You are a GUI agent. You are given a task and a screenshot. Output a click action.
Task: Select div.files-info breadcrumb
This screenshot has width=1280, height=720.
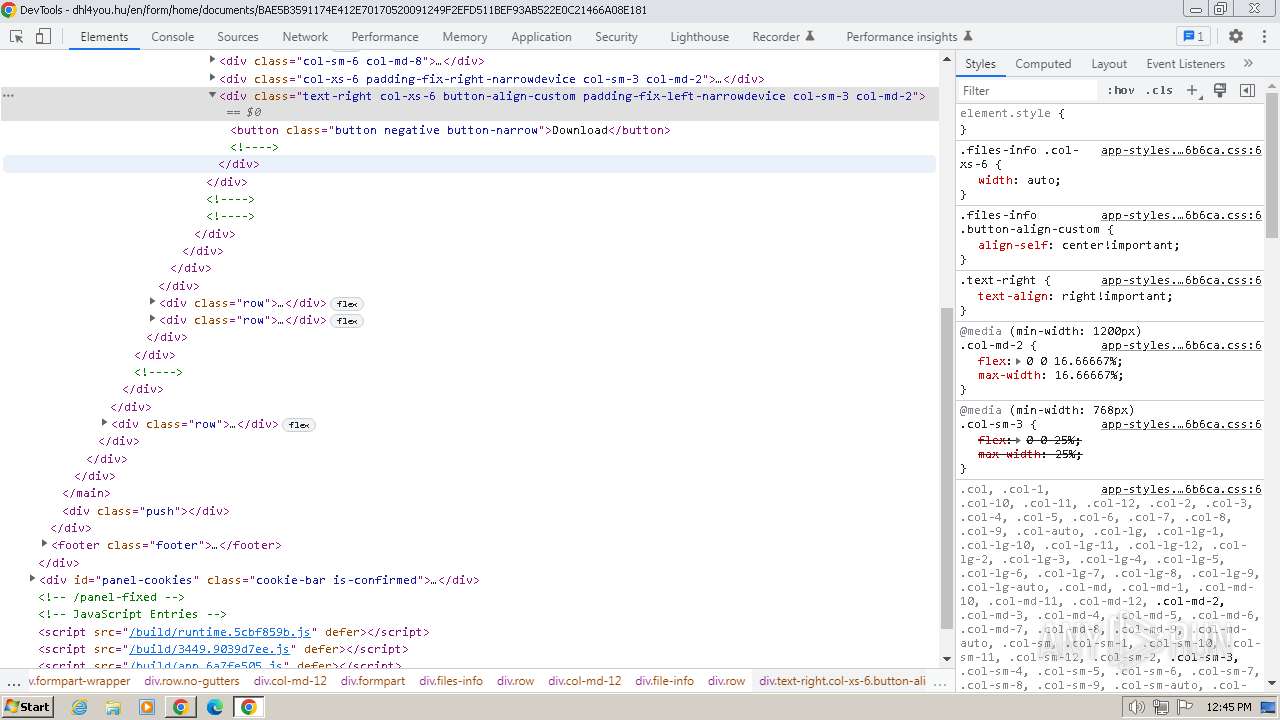coord(451,681)
